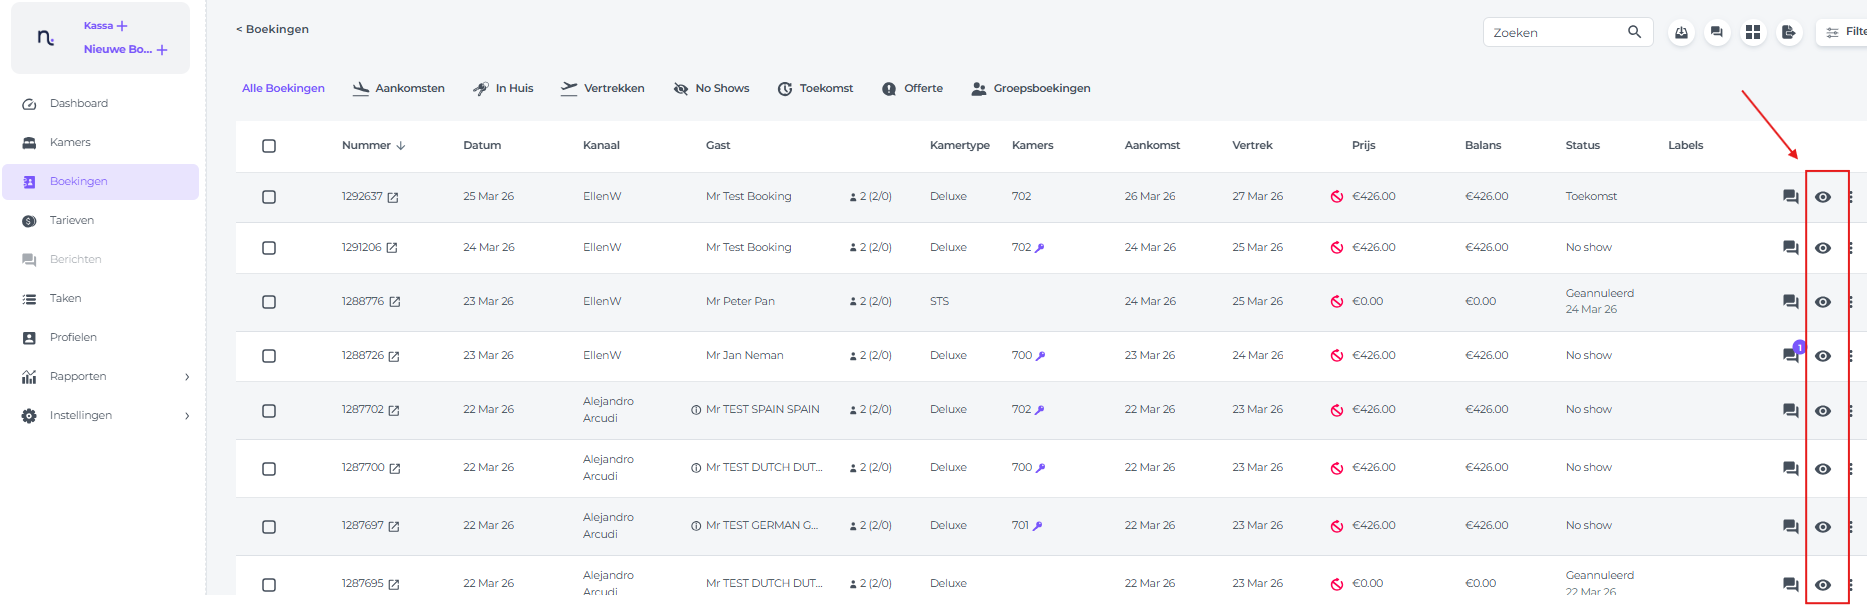Open chat messages for booking 1288726

(x=1790, y=355)
